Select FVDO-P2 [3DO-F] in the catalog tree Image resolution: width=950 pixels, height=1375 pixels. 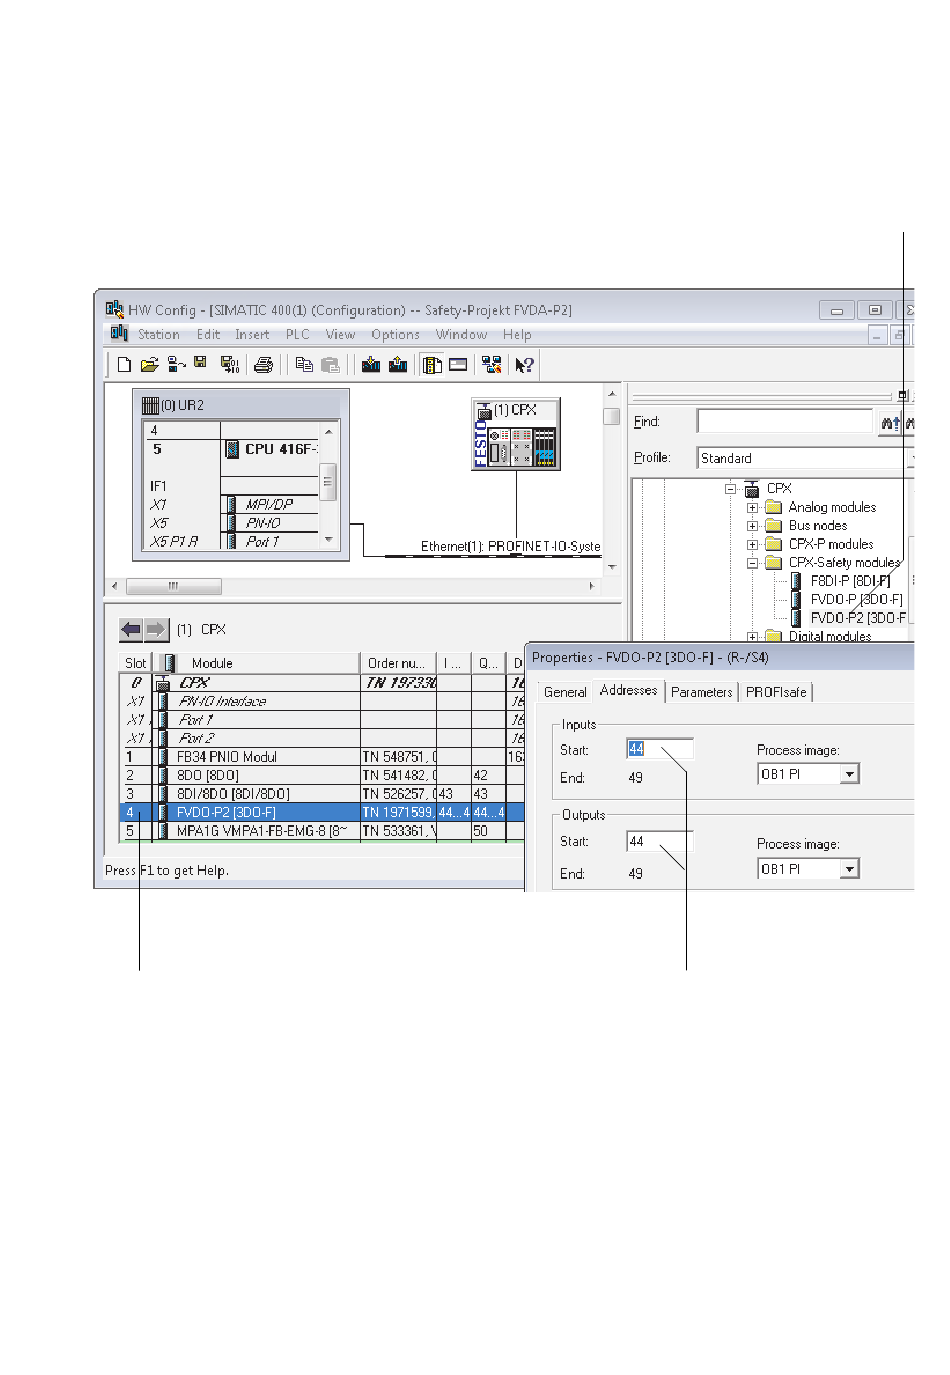point(859,618)
